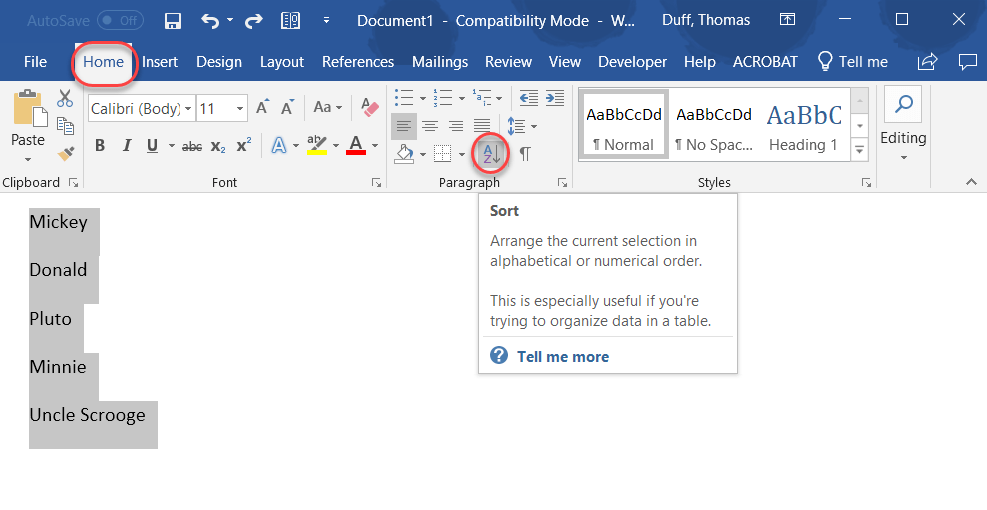
Task: Open the Bullets list dropdown arrow
Action: coord(422,98)
